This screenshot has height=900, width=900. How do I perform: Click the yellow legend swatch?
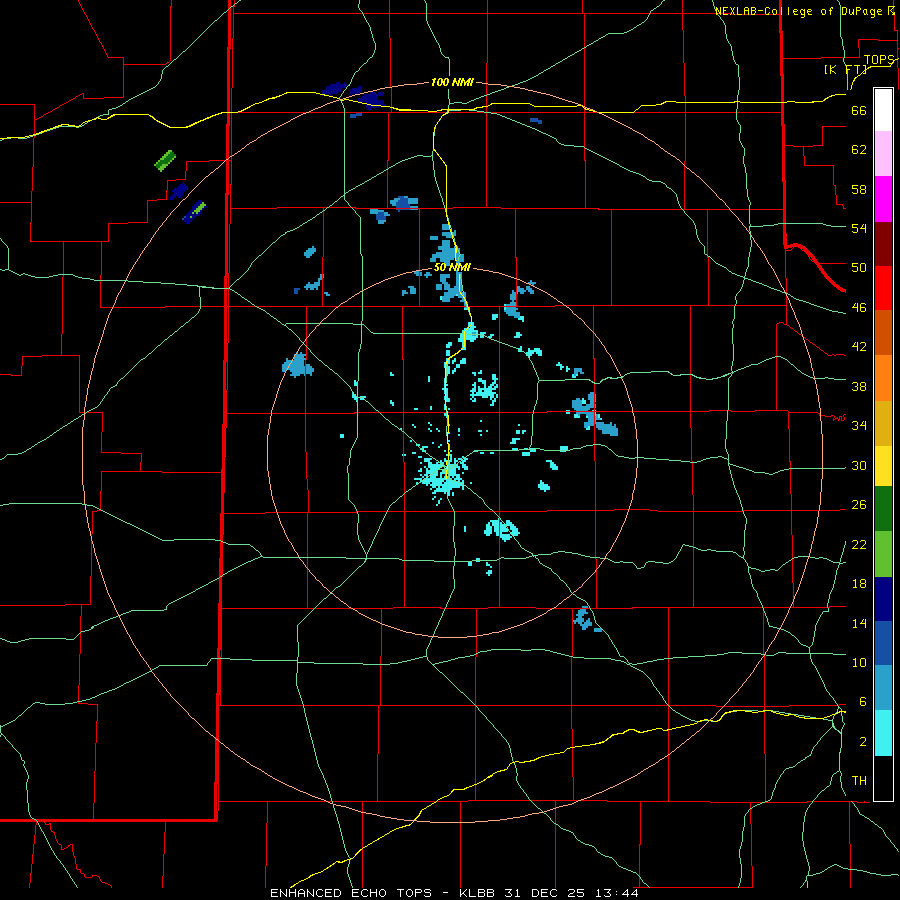(x=883, y=466)
